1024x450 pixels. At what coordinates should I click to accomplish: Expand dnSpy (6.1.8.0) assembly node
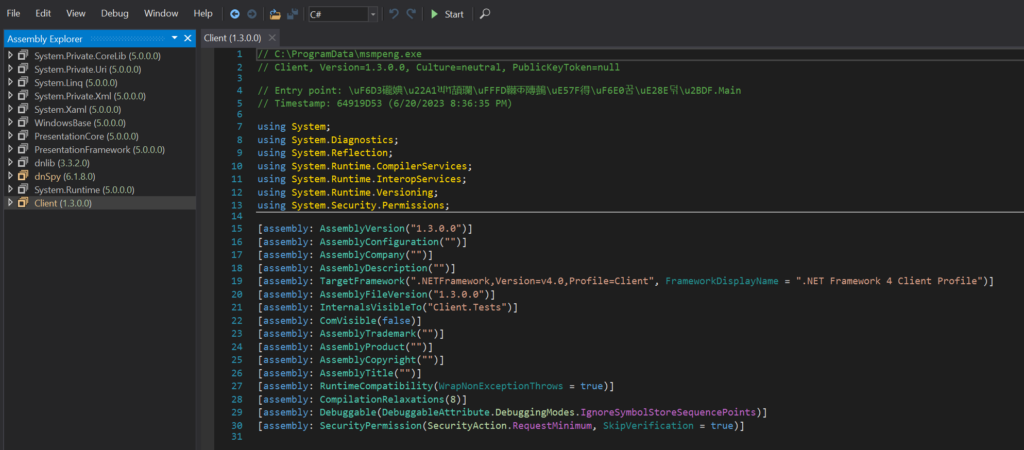pos(10,176)
